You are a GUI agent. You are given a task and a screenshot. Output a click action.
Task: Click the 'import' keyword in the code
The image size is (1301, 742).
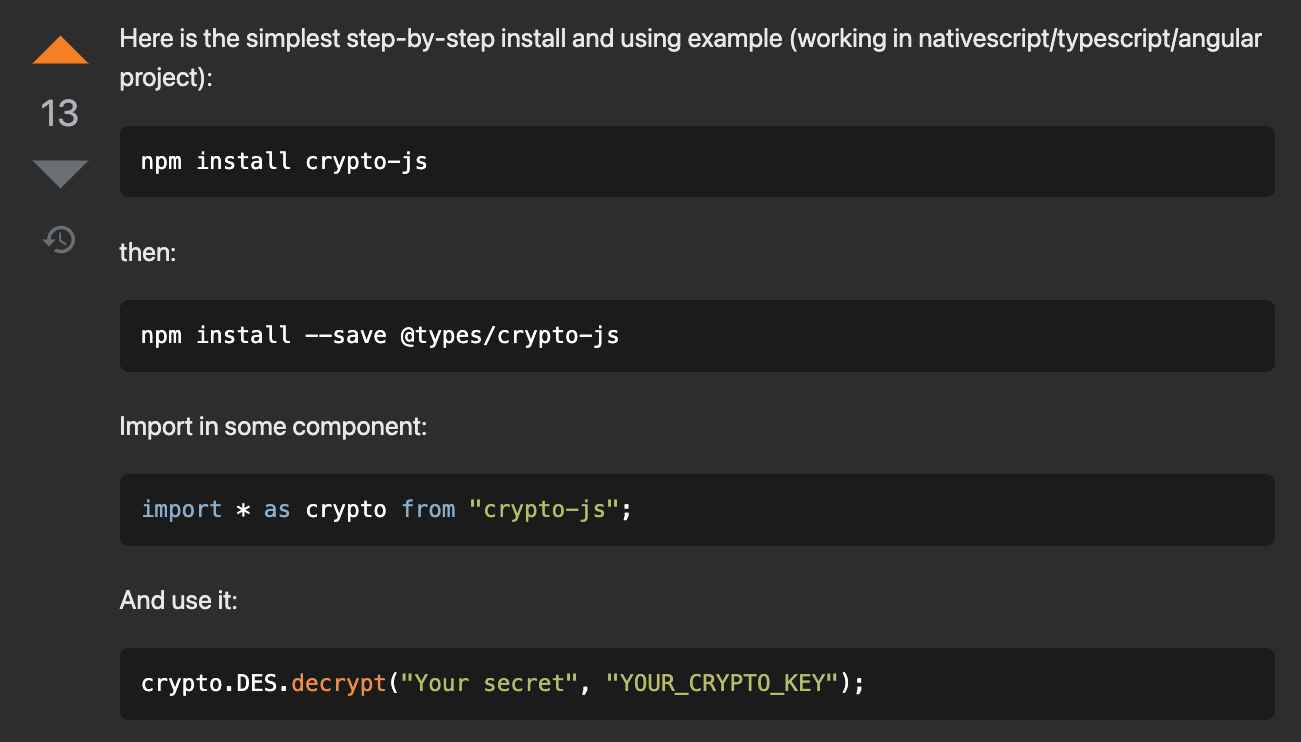coord(182,509)
